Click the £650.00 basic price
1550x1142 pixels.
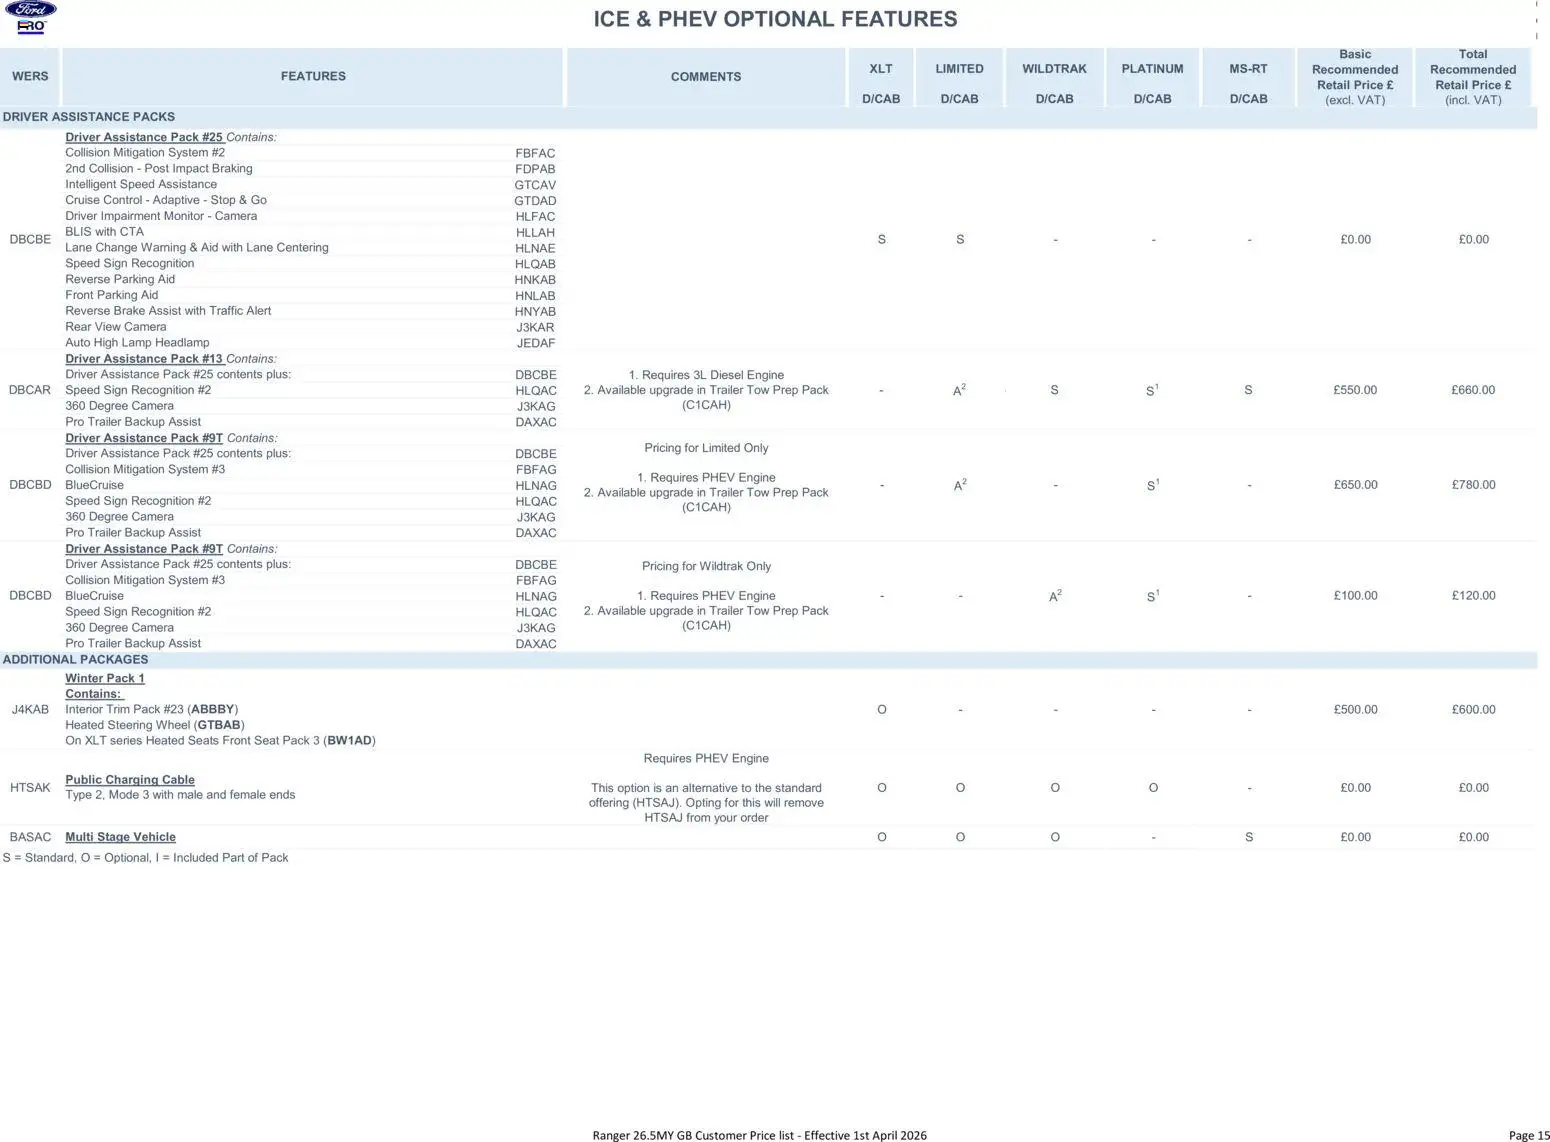[x=1355, y=485]
